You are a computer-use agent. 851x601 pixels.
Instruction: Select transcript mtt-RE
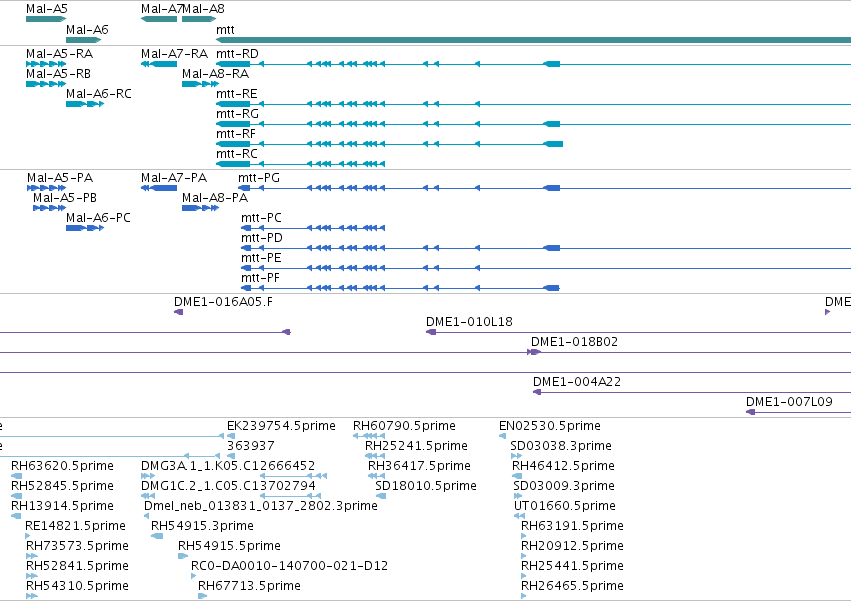click(534, 104)
